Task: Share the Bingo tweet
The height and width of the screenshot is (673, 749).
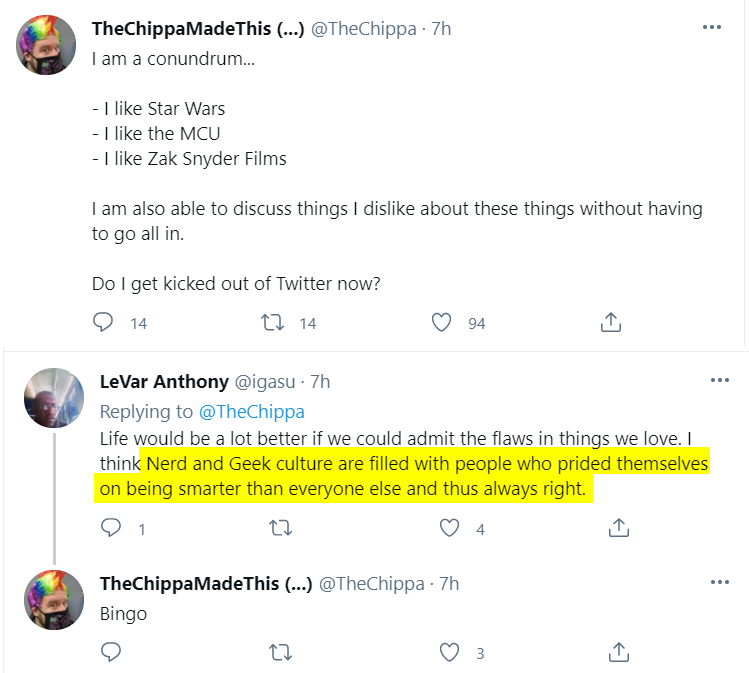Action: pos(619,652)
